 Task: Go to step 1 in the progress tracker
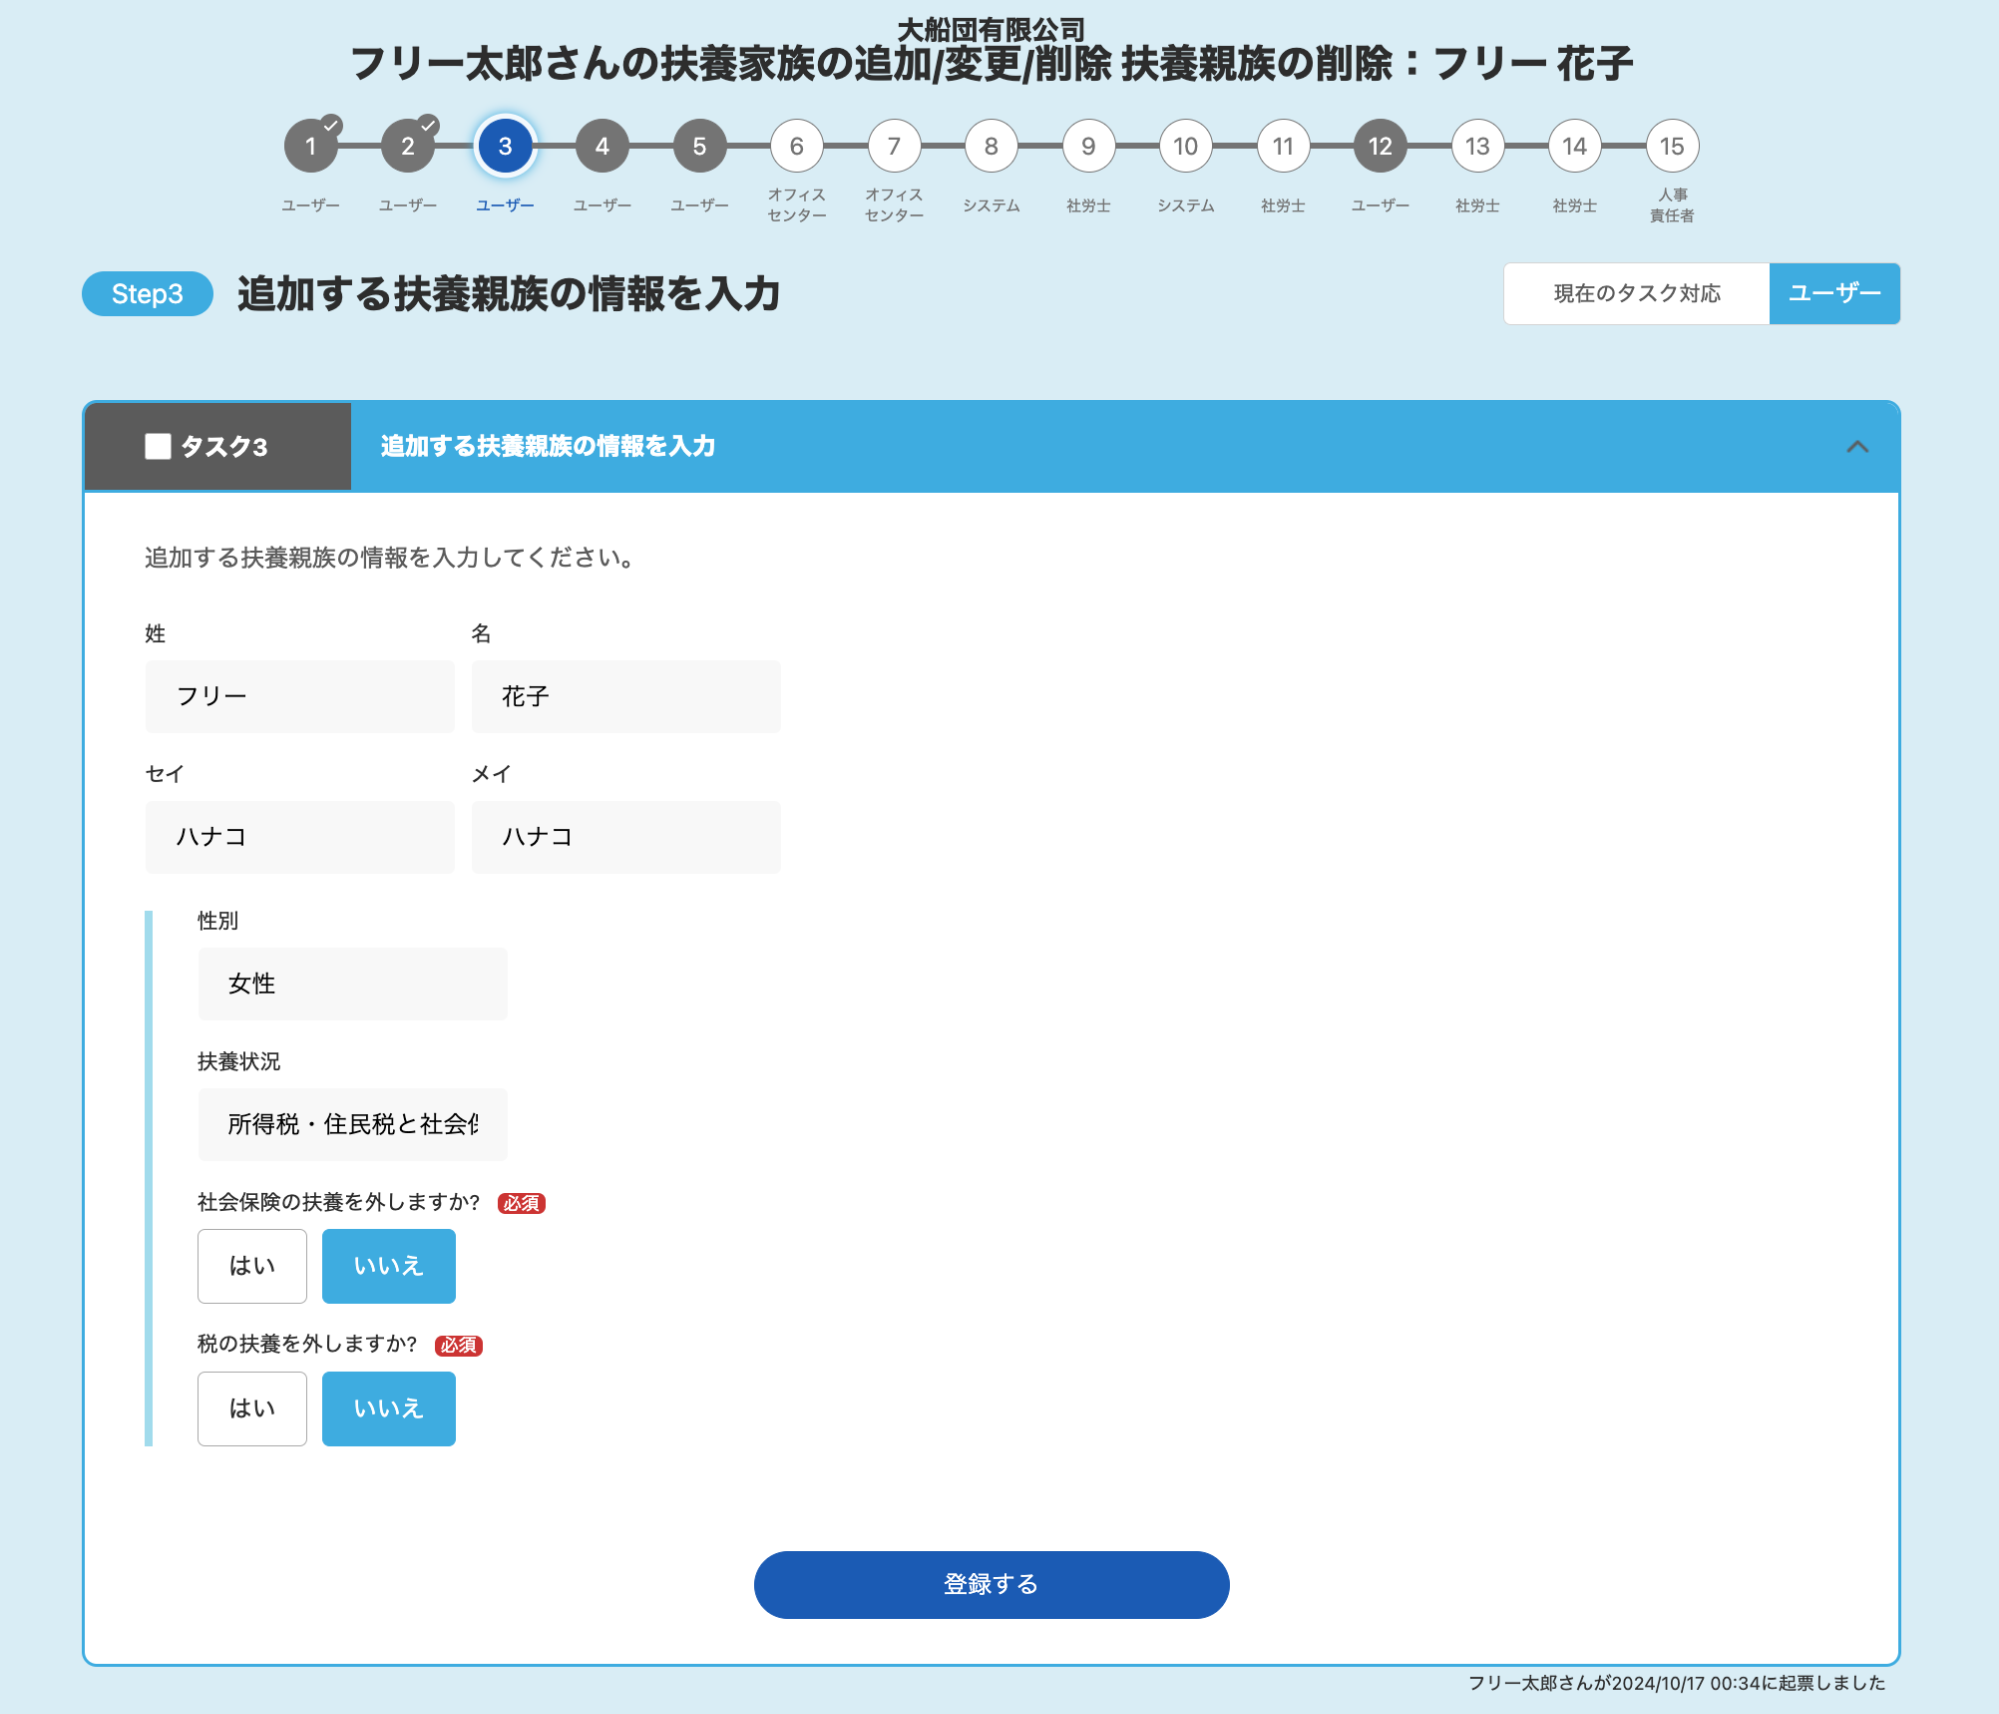click(311, 146)
